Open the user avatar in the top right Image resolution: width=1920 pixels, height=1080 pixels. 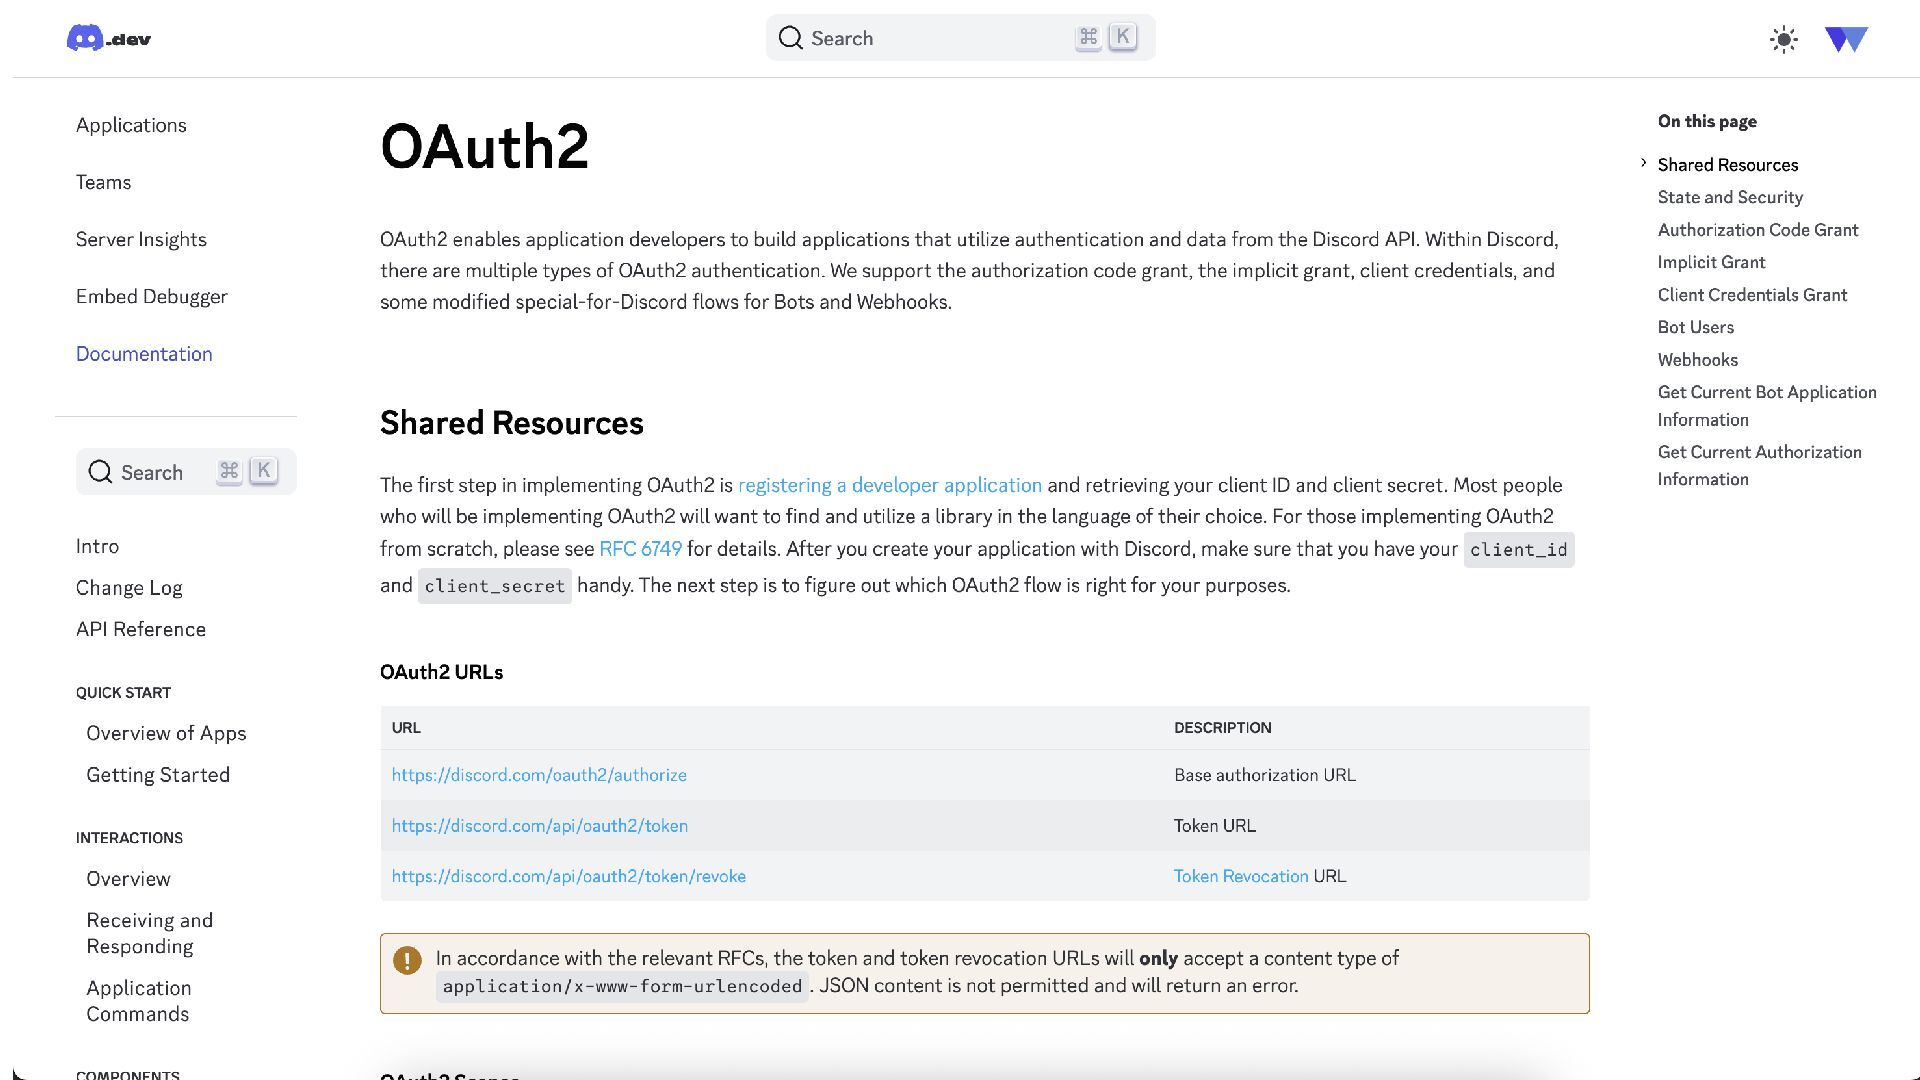pyautogui.click(x=1846, y=40)
